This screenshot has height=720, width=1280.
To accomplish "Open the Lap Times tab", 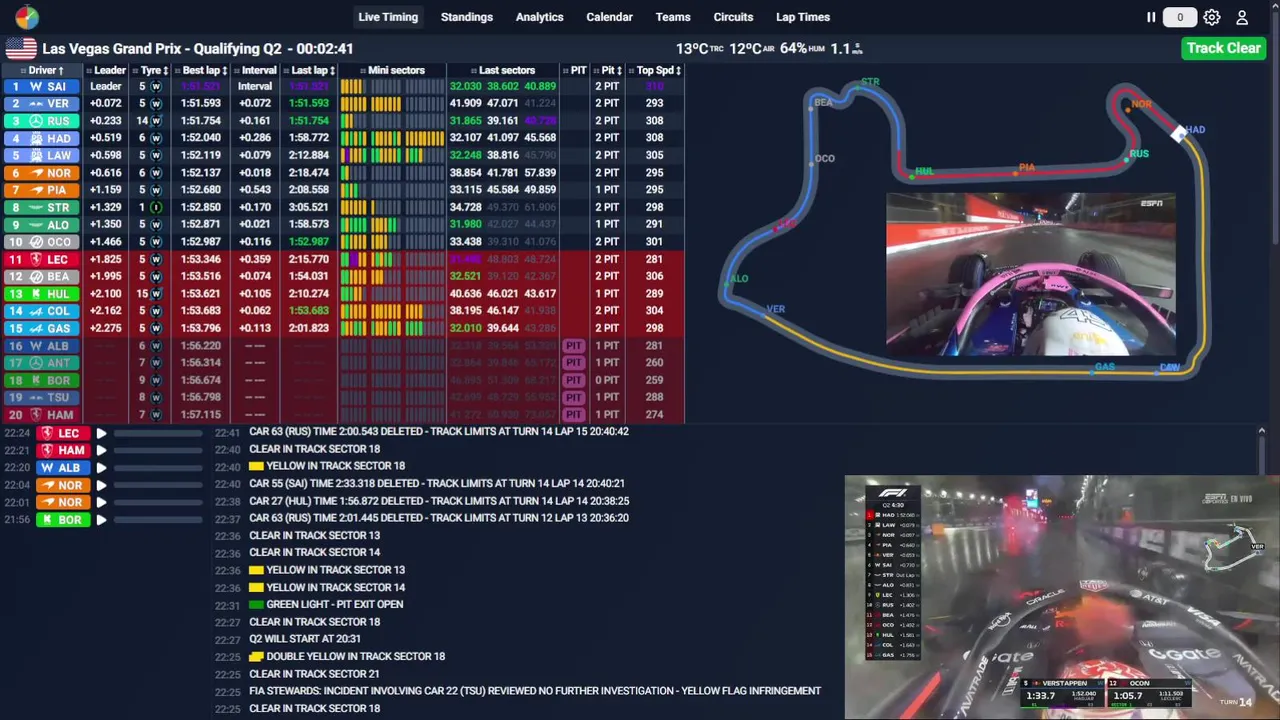I will pos(803,17).
